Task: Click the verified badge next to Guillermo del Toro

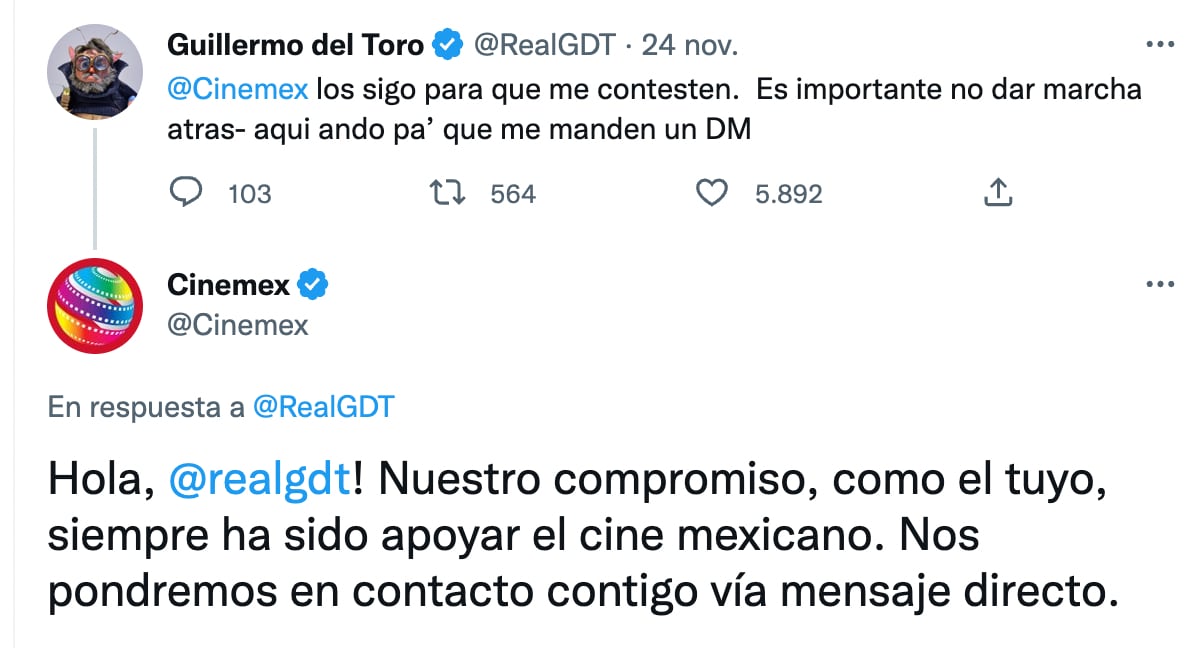Action: tap(446, 42)
